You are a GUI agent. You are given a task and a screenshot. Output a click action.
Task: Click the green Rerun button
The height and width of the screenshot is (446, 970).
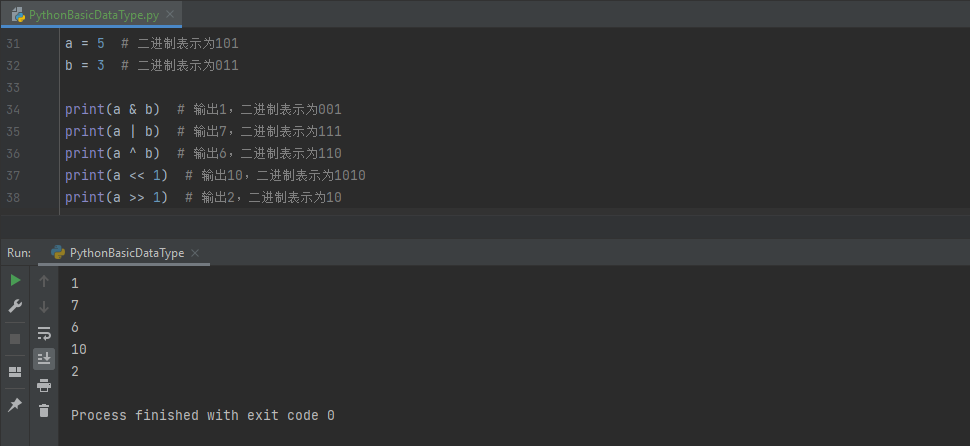(x=15, y=281)
